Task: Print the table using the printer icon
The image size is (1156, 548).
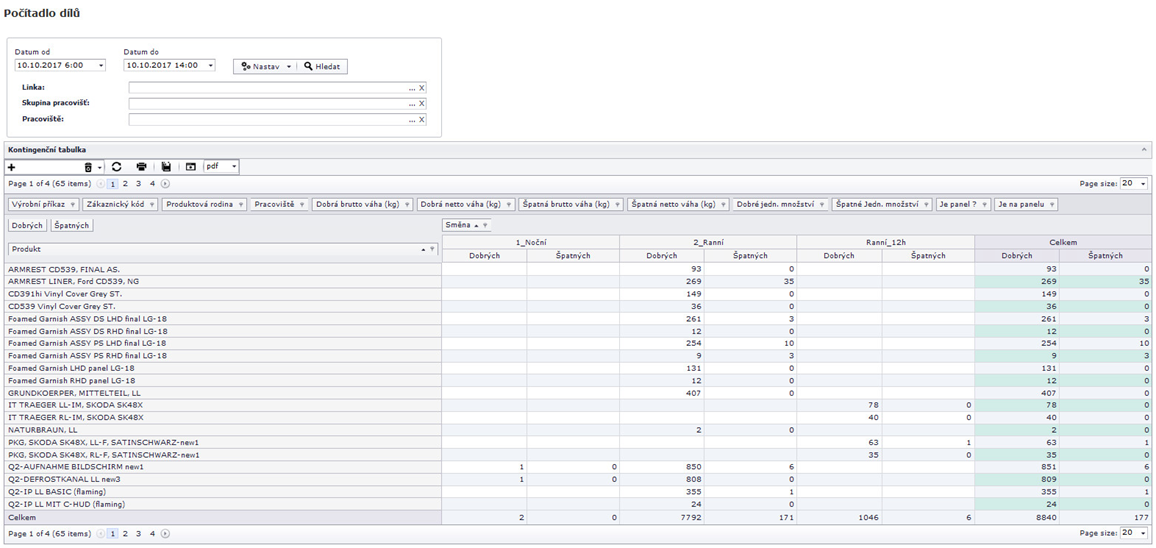Action: pyautogui.click(x=141, y=167)
